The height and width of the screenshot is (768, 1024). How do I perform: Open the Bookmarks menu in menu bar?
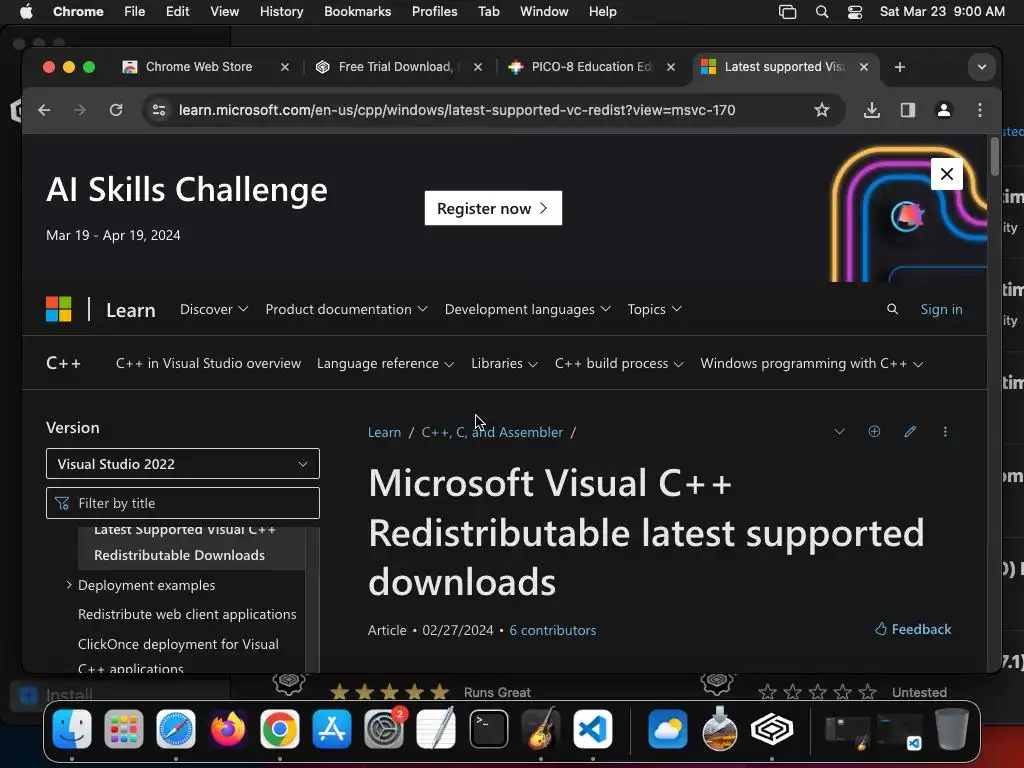coord(358,12)
